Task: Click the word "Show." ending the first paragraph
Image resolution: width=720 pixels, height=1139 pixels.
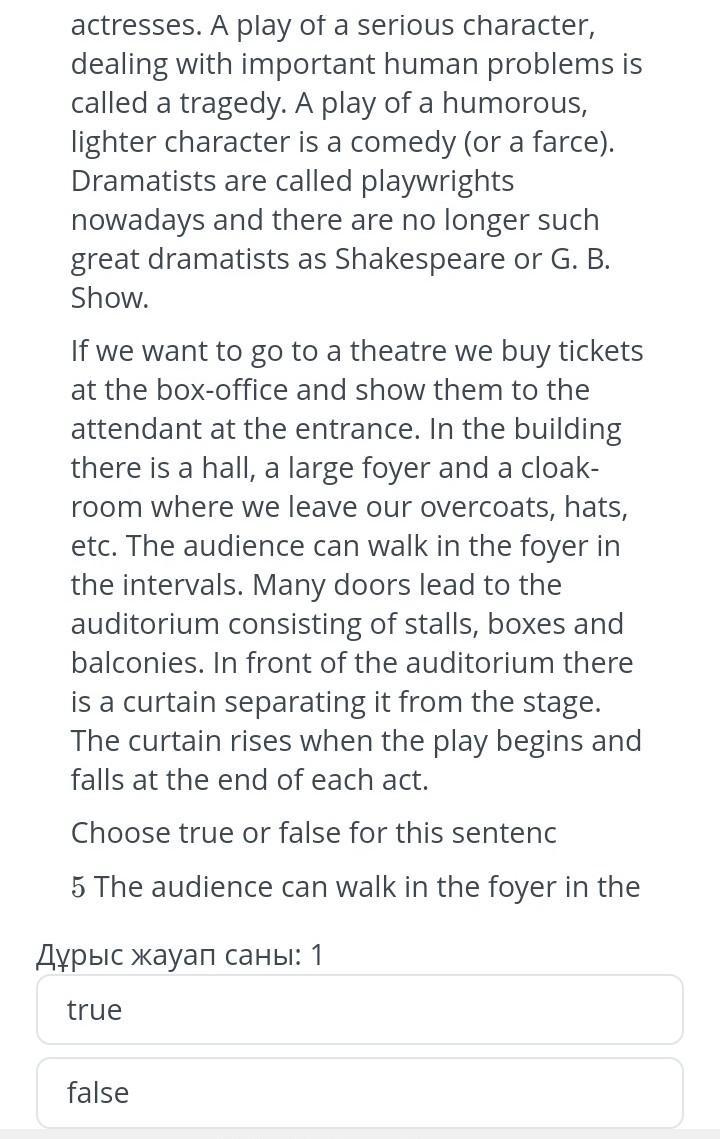Action: [110, 299]
